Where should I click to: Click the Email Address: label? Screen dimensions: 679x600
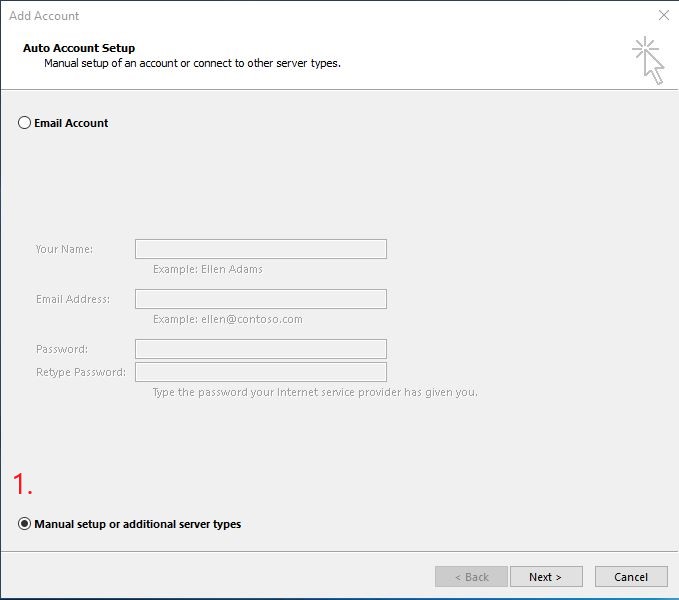coord(73,299)
